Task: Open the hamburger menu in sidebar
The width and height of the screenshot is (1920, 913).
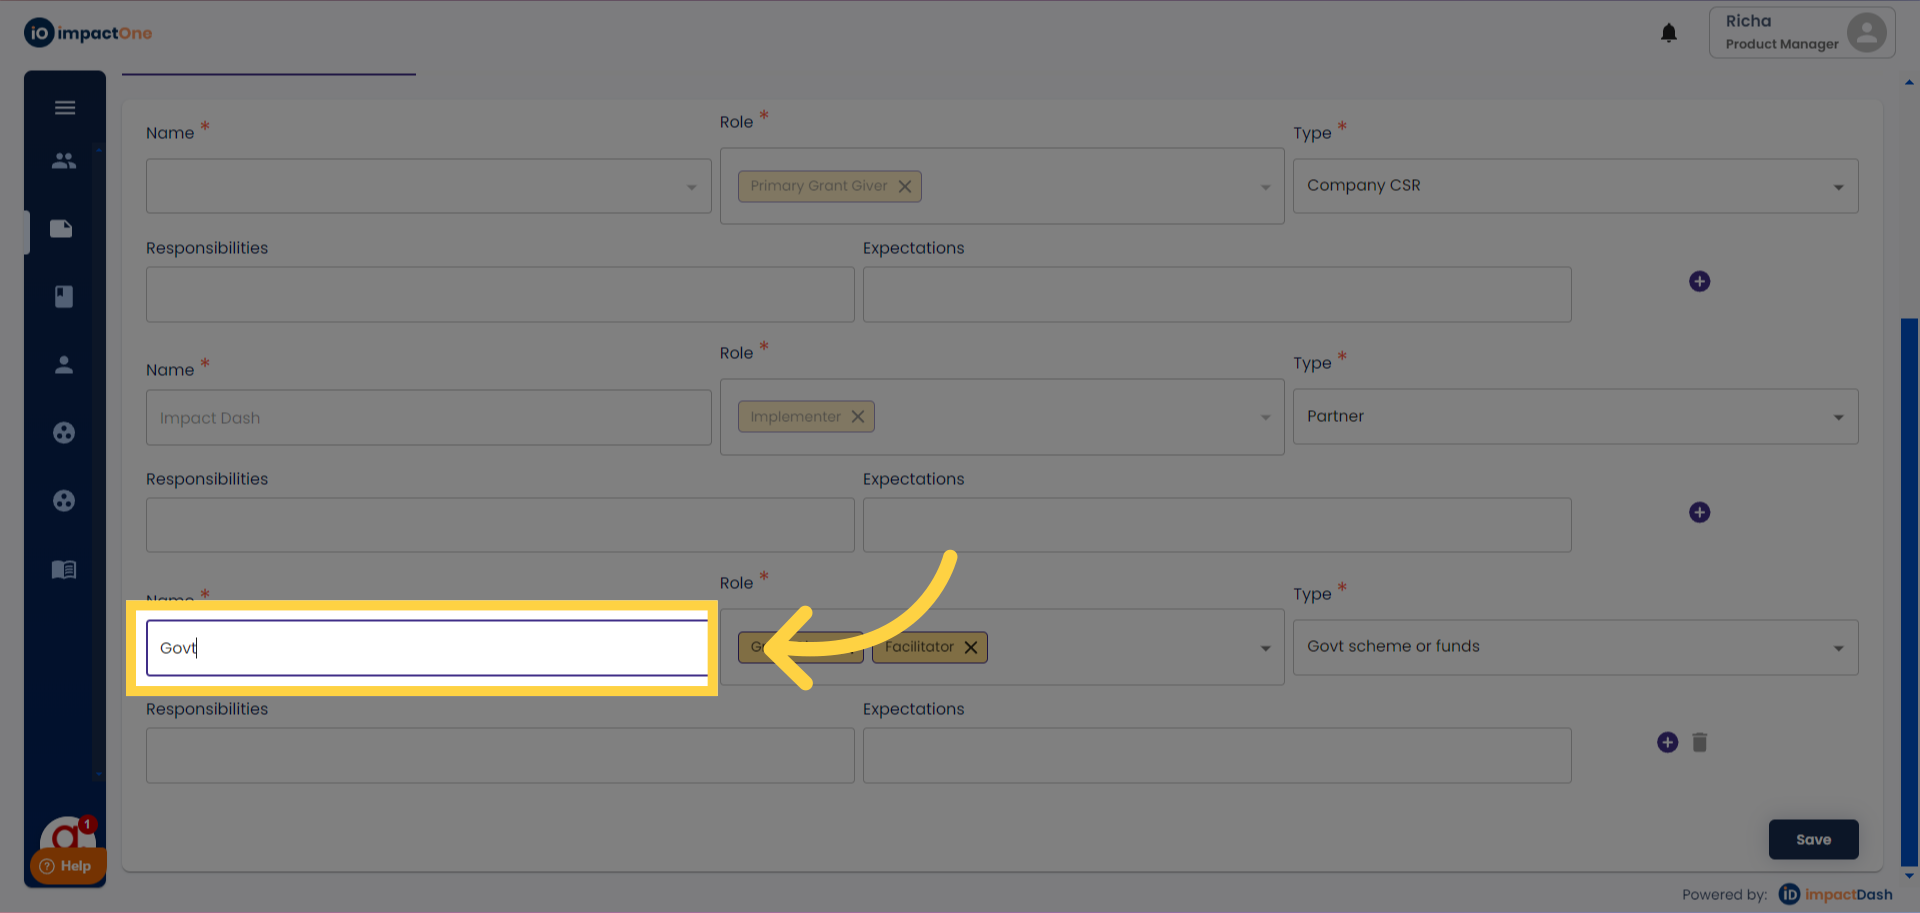Action: click(65, 108)
